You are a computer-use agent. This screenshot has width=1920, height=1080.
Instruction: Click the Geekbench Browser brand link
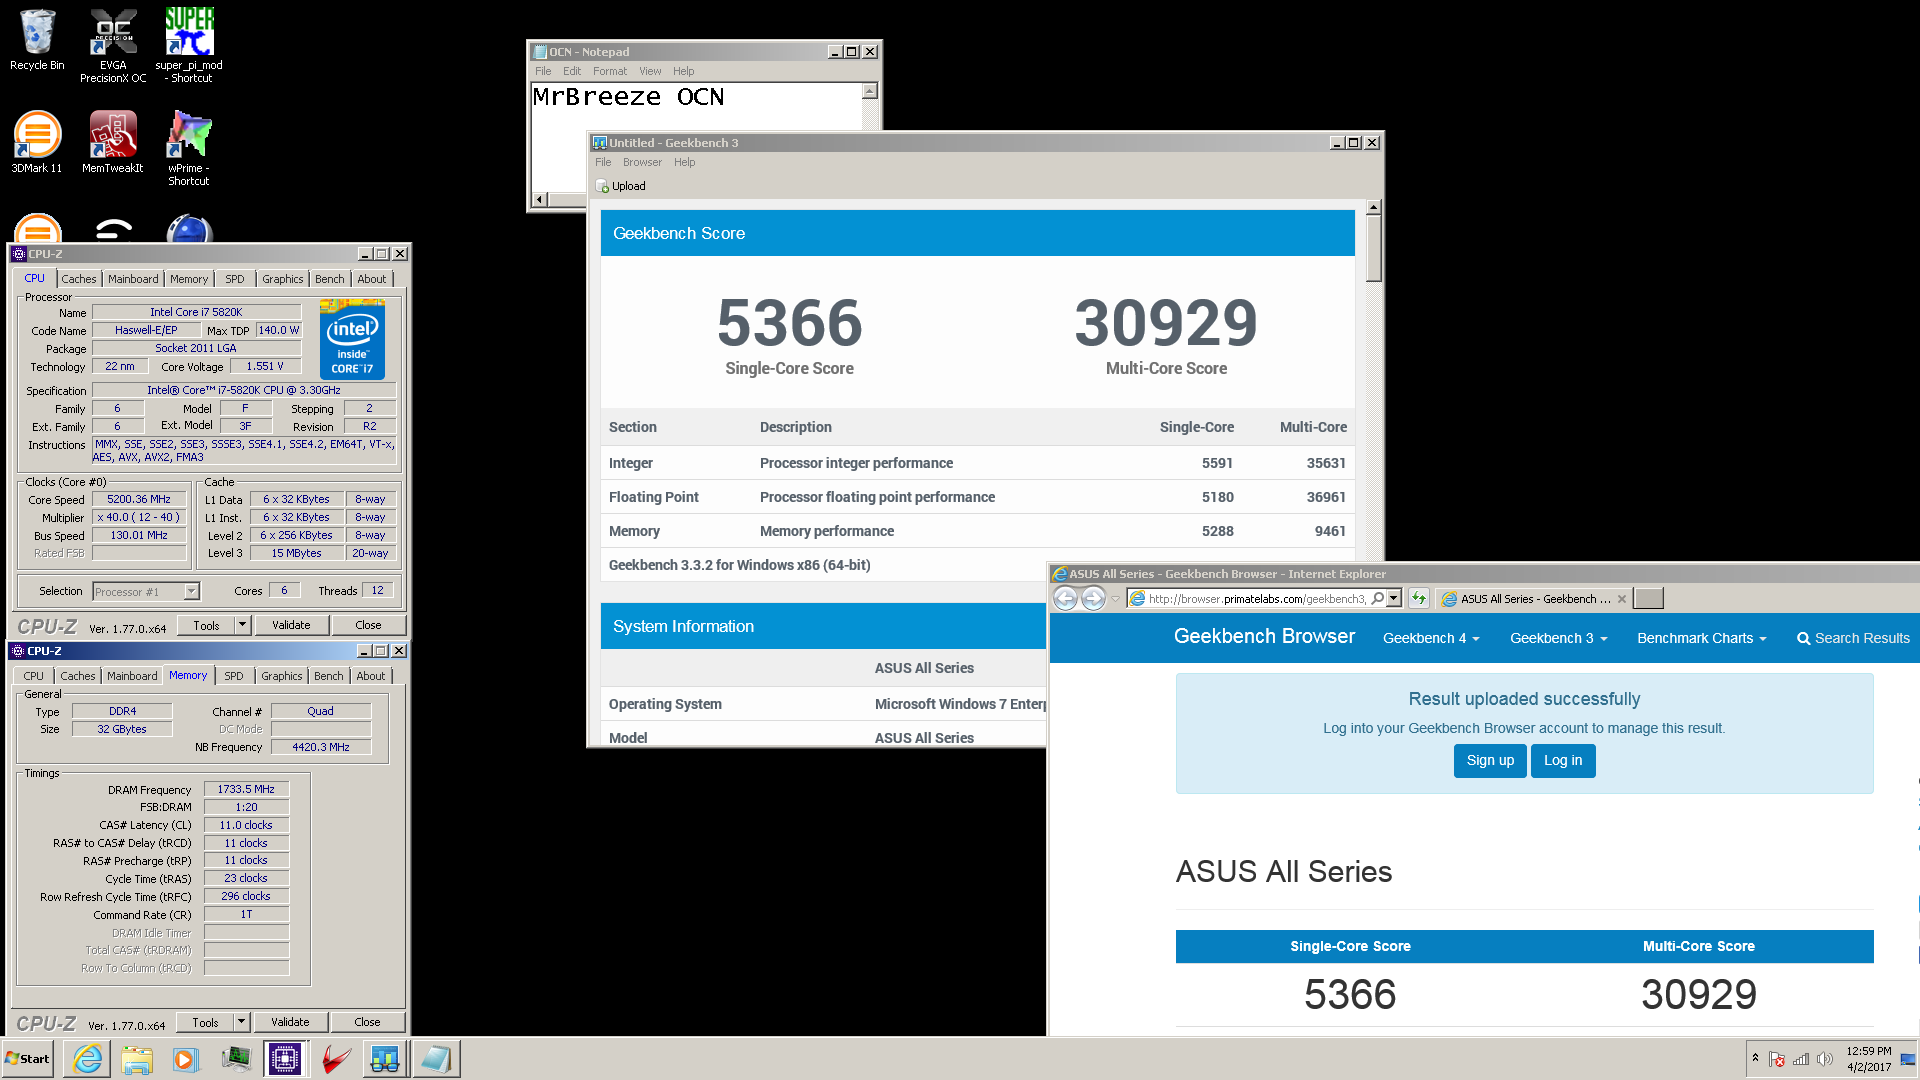(x=1264, y=636)
